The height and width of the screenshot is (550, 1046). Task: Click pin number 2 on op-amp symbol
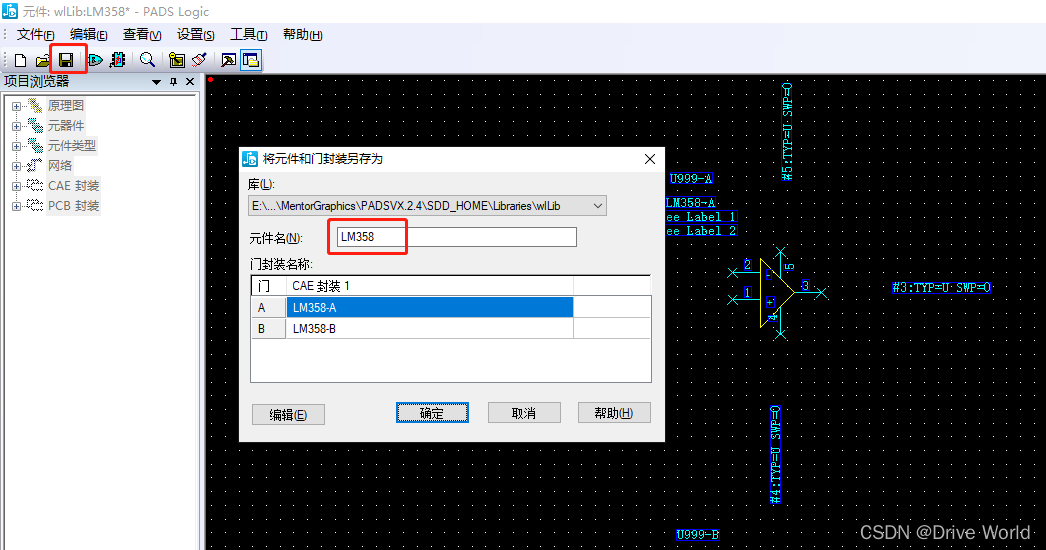pos(748,264)
